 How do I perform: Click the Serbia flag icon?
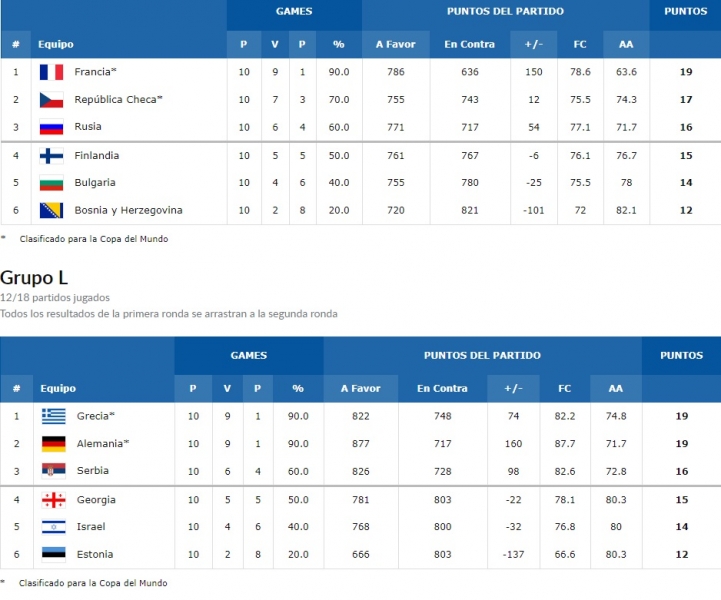click(x=54, y=471)
